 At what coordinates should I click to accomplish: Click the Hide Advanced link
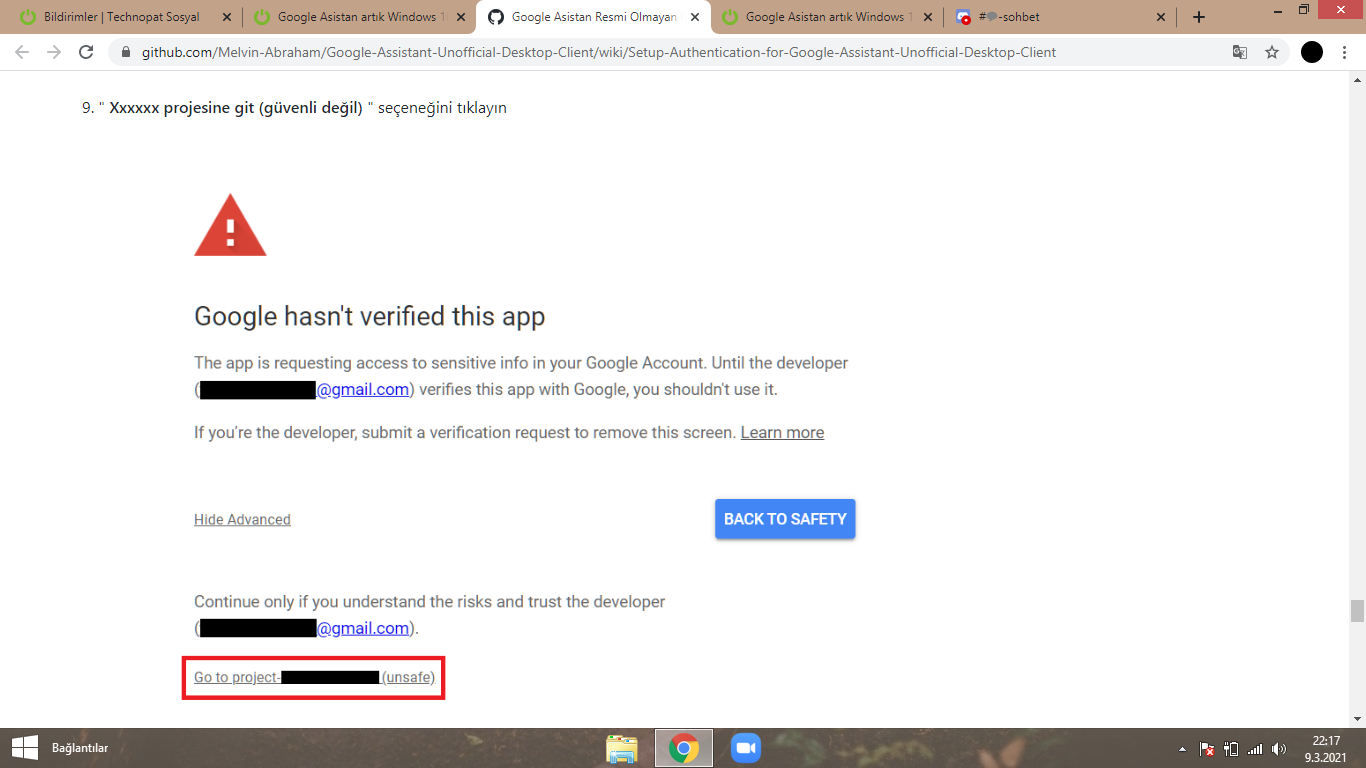(x=242, y=520)
